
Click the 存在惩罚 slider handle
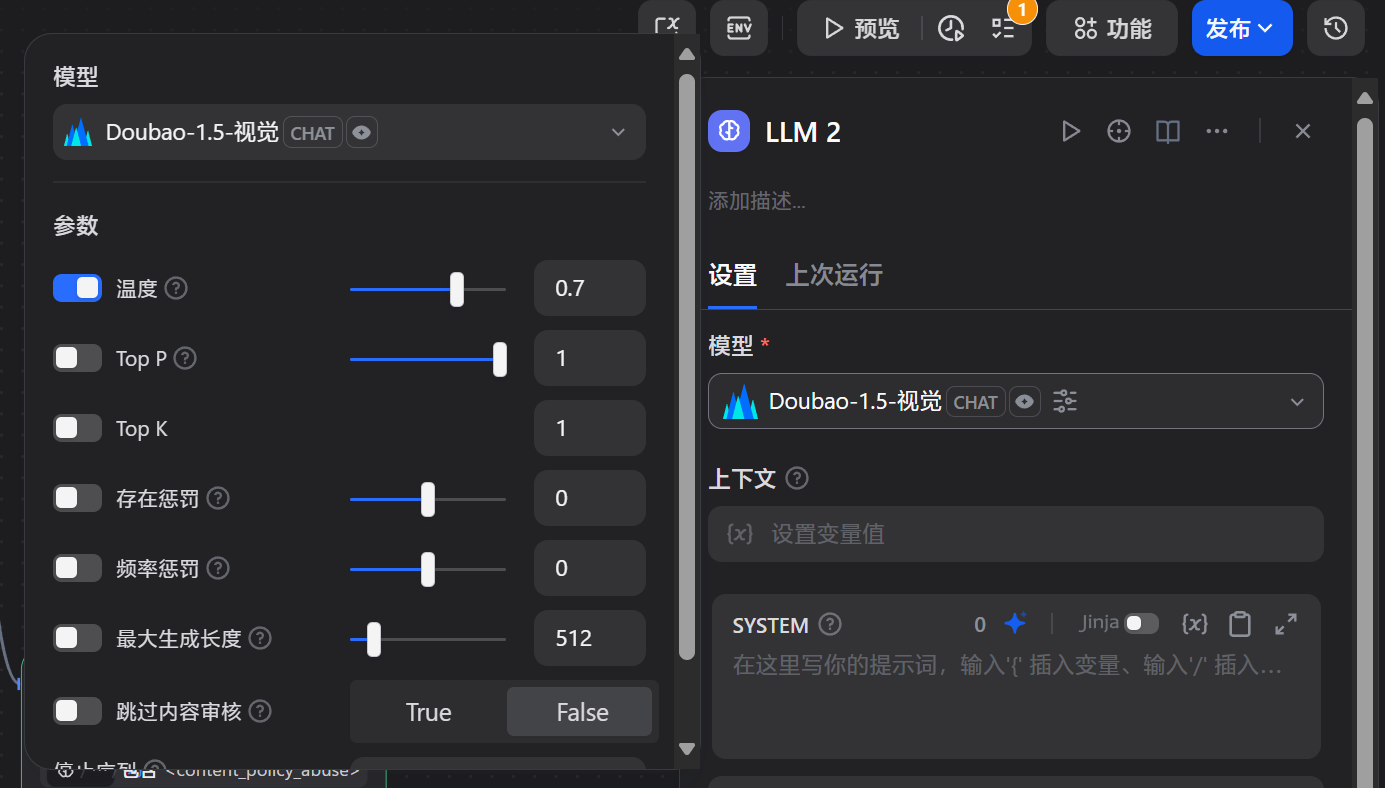(x=428, y=499)
